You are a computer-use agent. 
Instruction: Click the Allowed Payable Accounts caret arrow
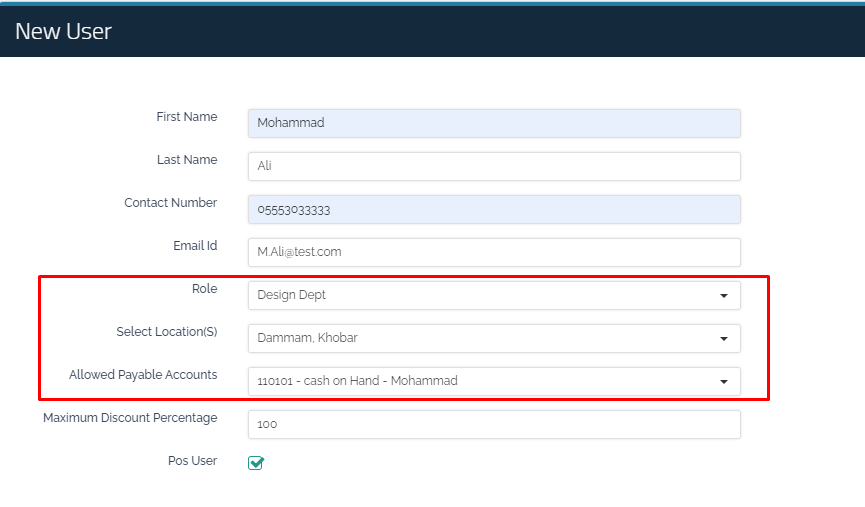click(x=723, y=382)
